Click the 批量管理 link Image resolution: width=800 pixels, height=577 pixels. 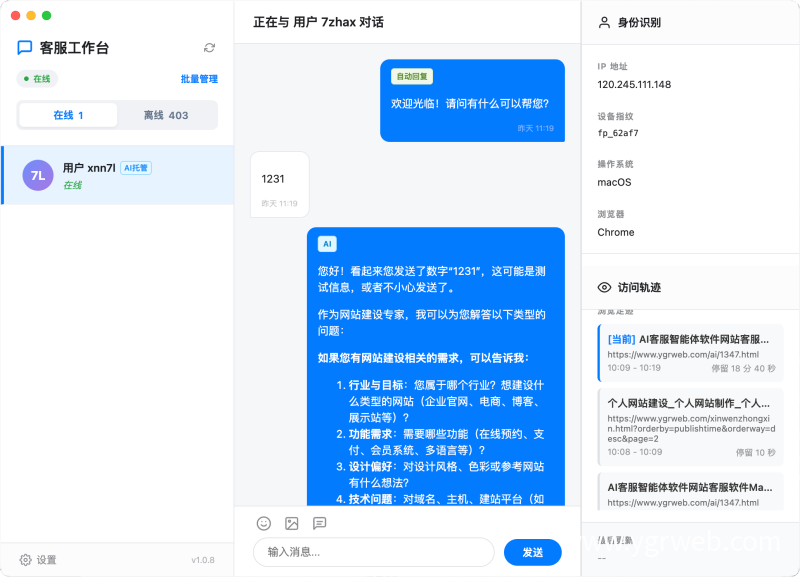(199, 79)
